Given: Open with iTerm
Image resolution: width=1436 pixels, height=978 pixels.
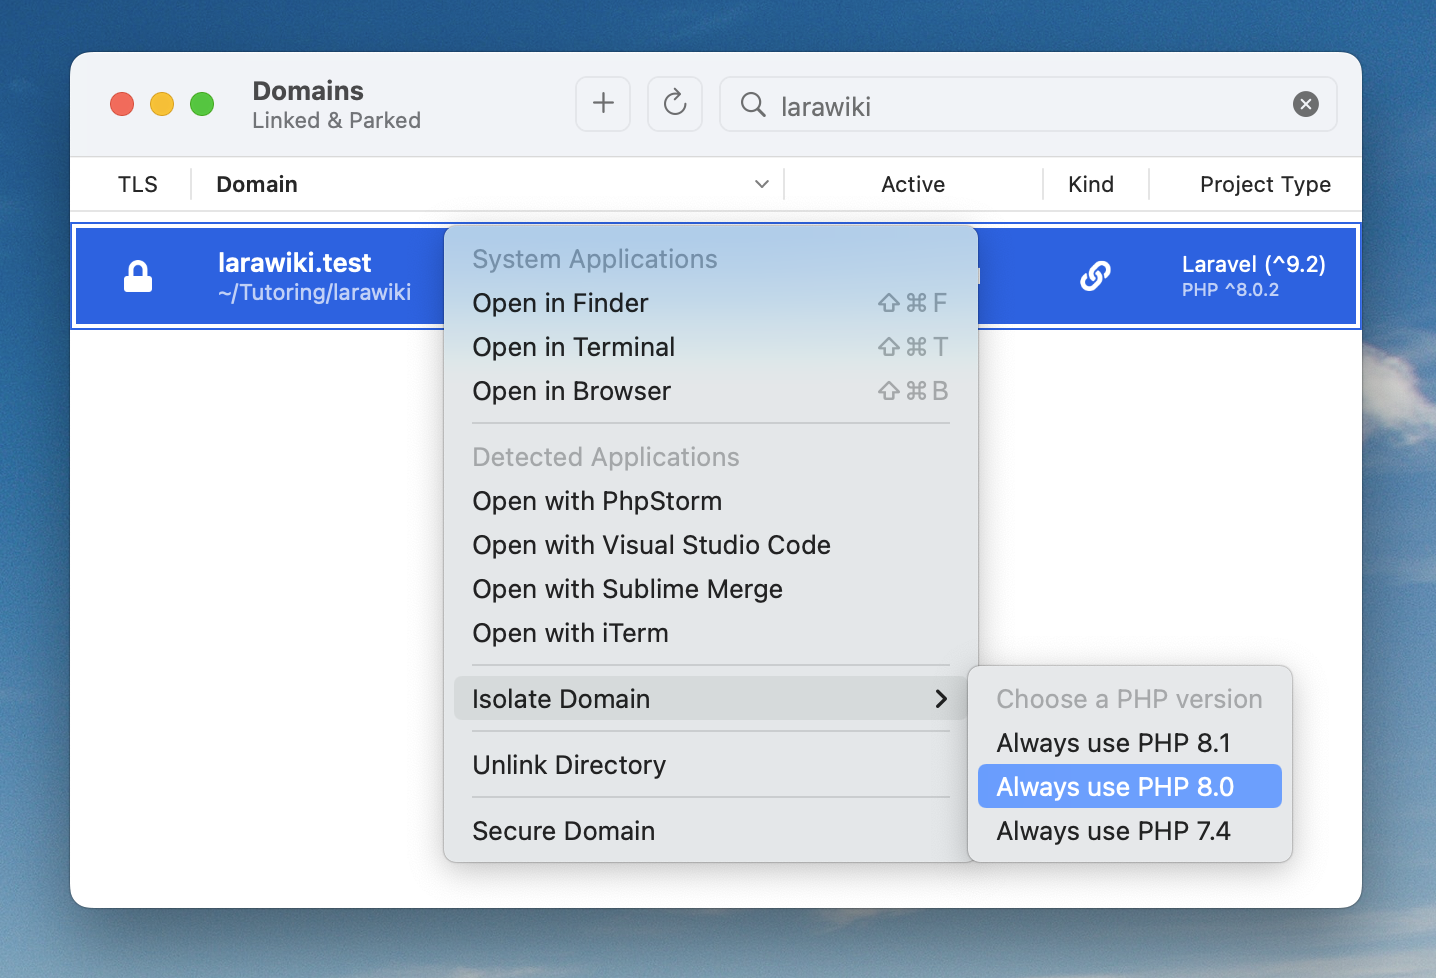Looking at the screenshot, I should tap(710, 633).
